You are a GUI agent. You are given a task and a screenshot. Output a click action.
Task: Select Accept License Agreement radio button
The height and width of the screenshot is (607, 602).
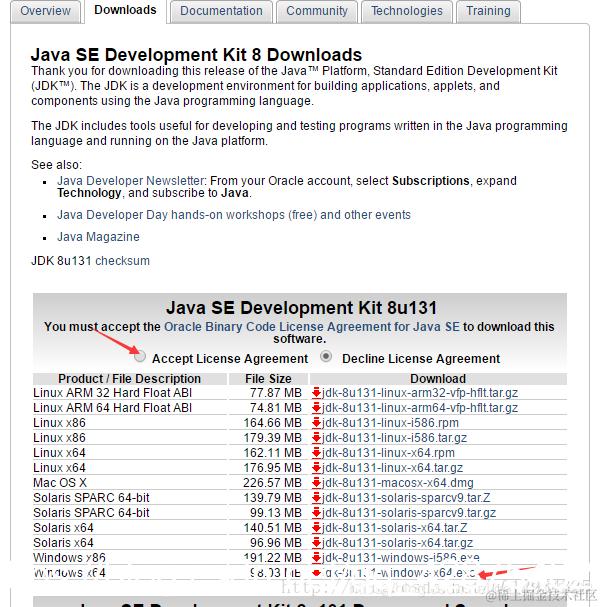140,356
